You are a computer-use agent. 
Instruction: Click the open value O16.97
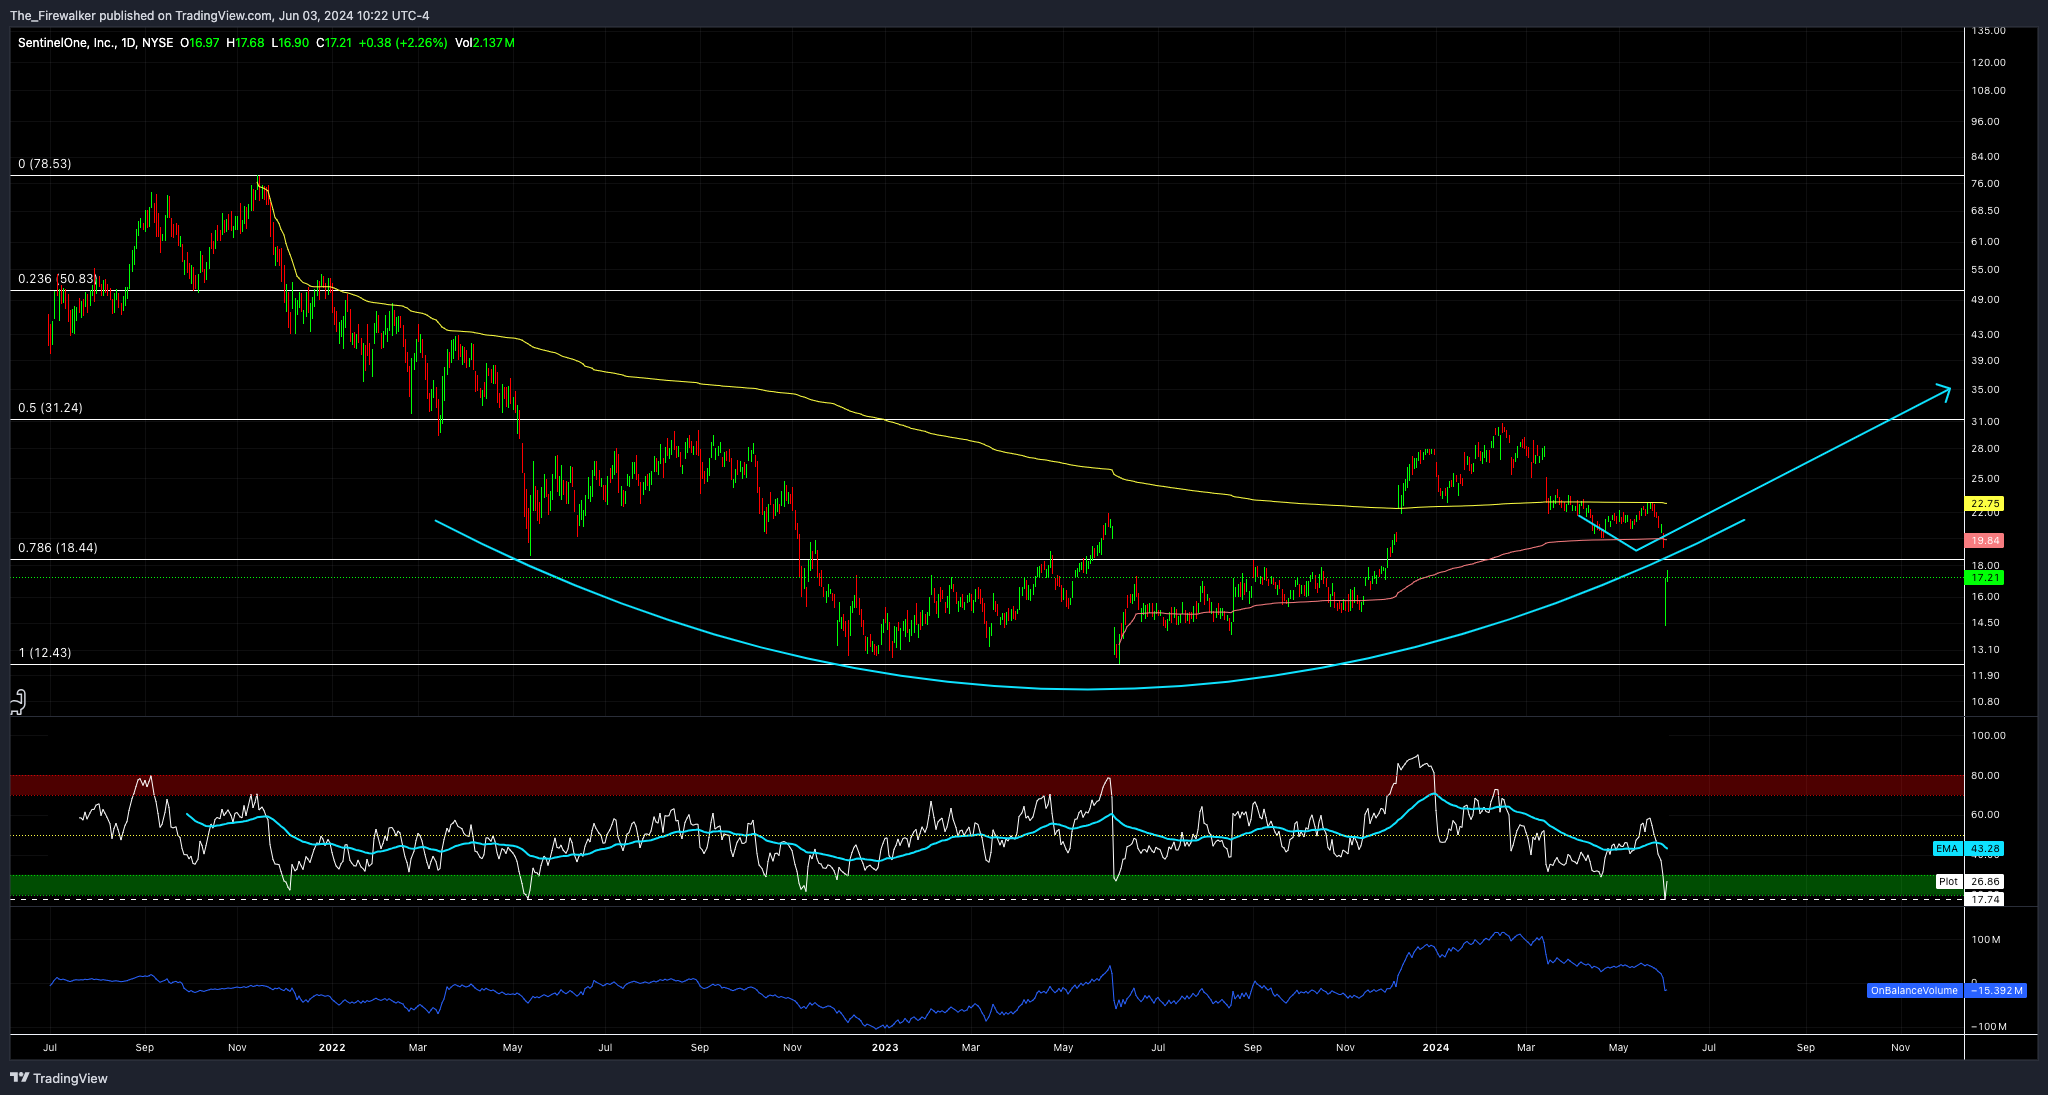pos(200,43)
